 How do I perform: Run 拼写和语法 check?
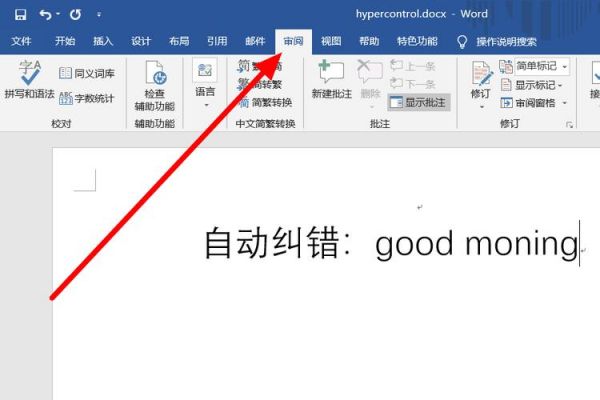[29, 80]
